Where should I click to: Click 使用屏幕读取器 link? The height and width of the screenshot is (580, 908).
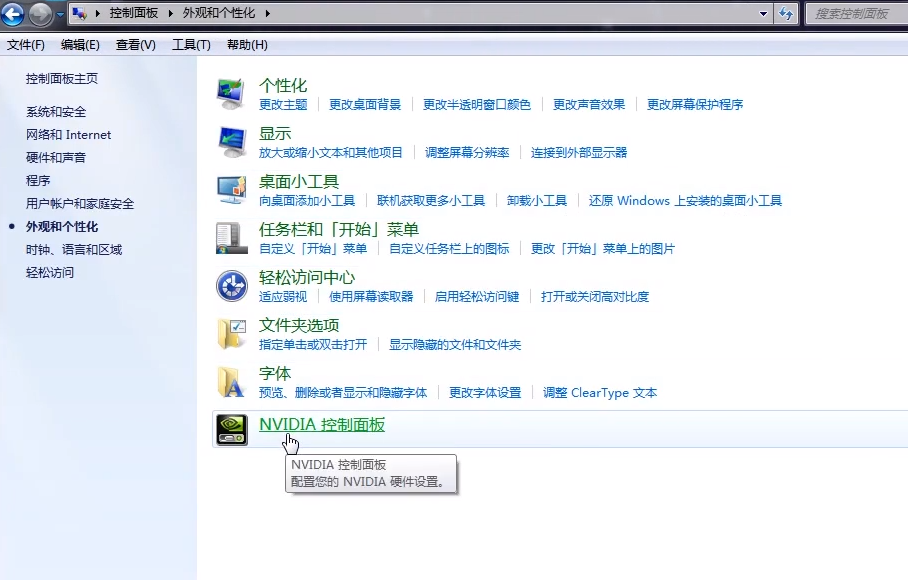click(371, 296)
